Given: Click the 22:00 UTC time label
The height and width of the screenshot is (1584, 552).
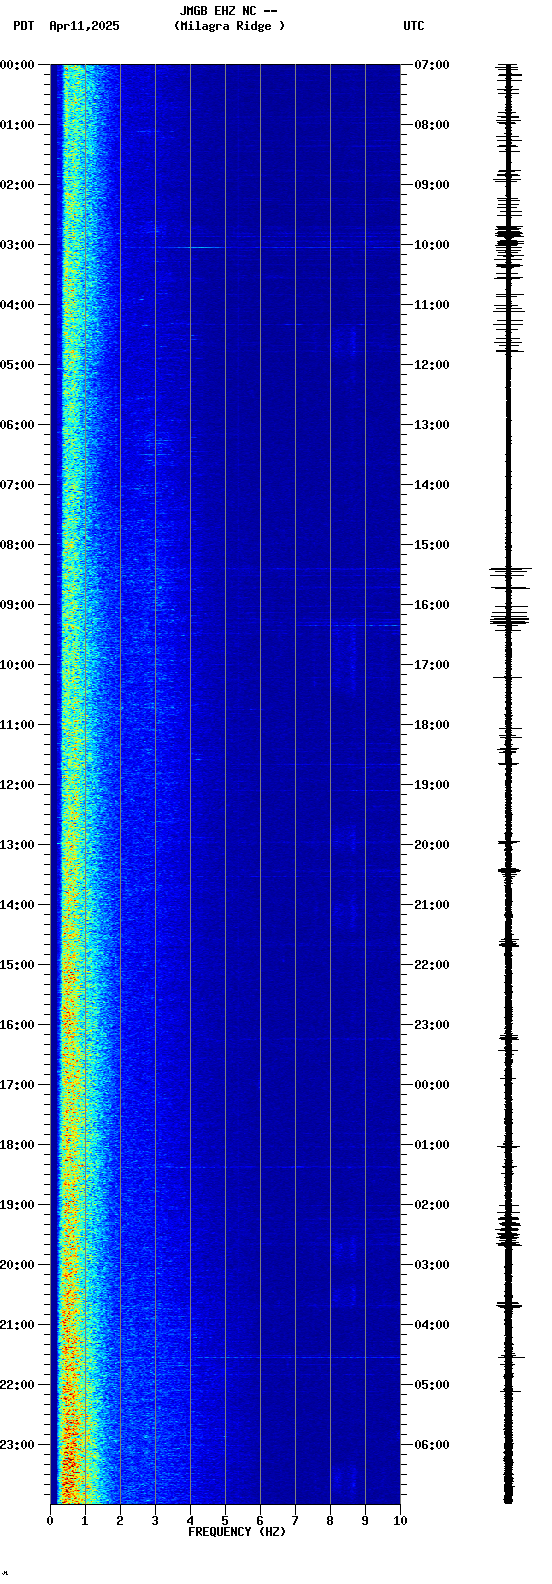Looking at the screenshot, I should (x=432, y=965).
